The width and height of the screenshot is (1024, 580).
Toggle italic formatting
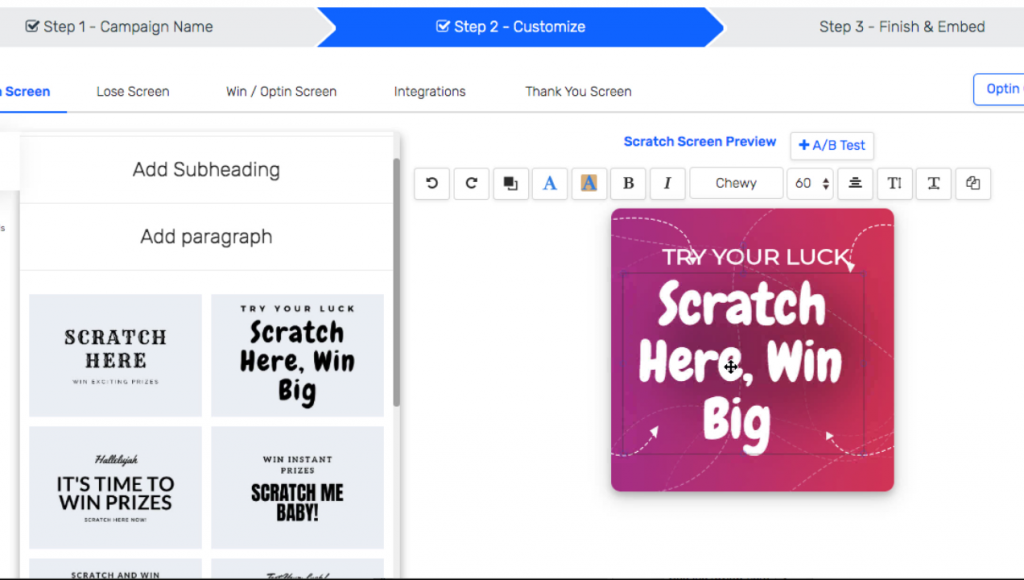pyautogui.click(x=667, y=184)
